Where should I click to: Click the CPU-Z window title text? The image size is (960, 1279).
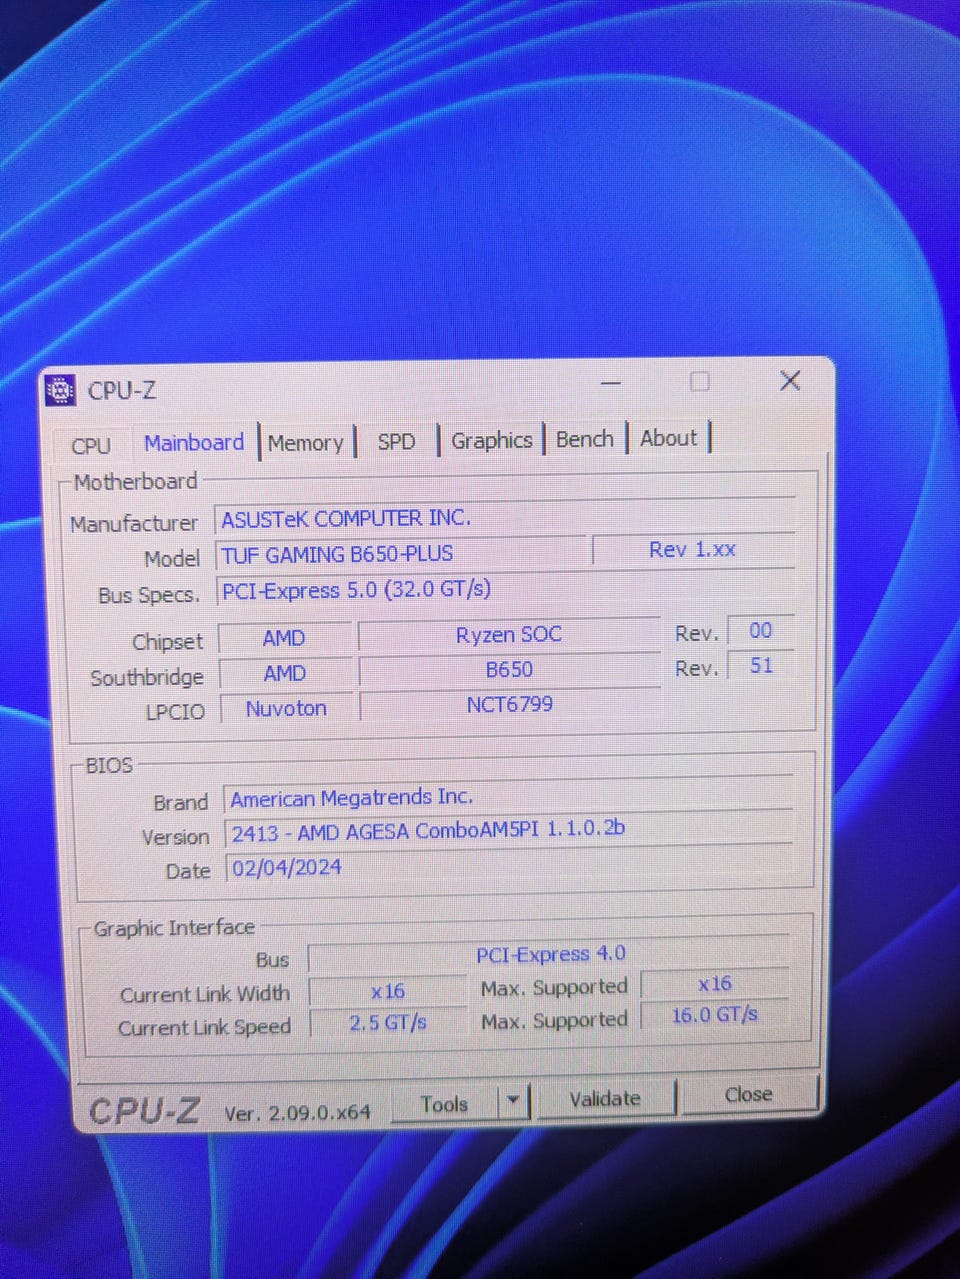click(122, 390)
